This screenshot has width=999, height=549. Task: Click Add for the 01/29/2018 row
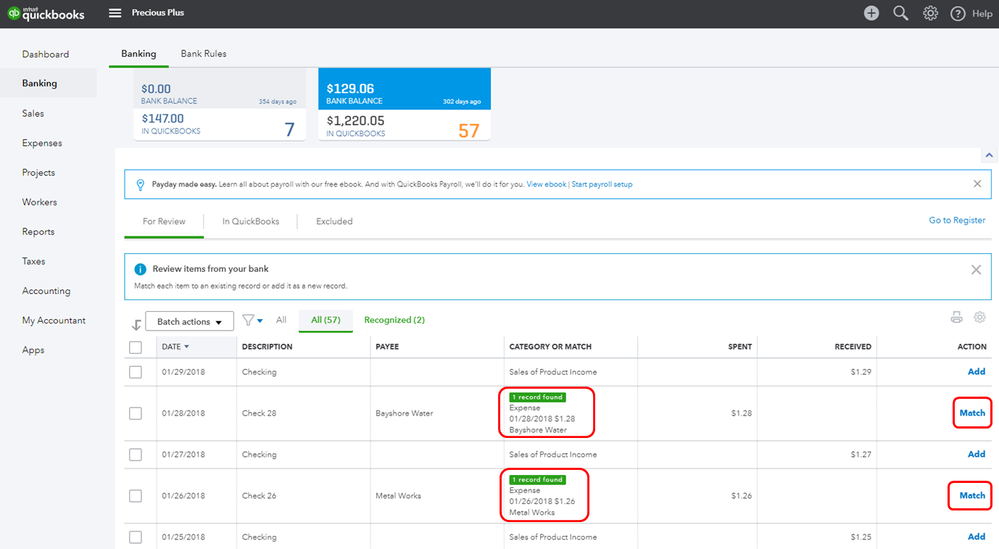[976, 371]
